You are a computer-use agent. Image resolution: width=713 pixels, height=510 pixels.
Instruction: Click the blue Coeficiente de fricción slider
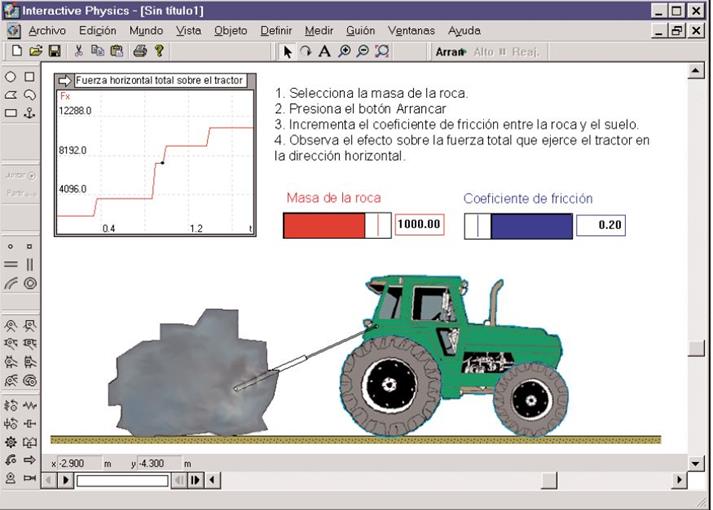(518, 226)
